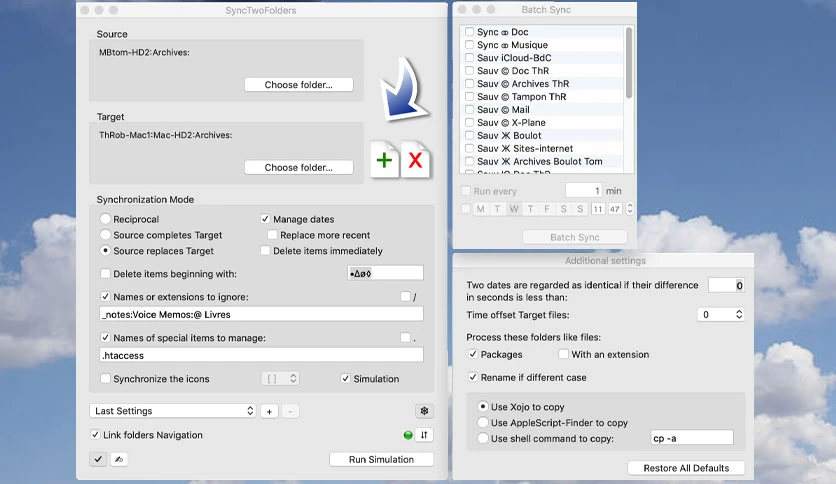Select Source replaces Target mode
The image size is (836, 484).
coord(106,251)
